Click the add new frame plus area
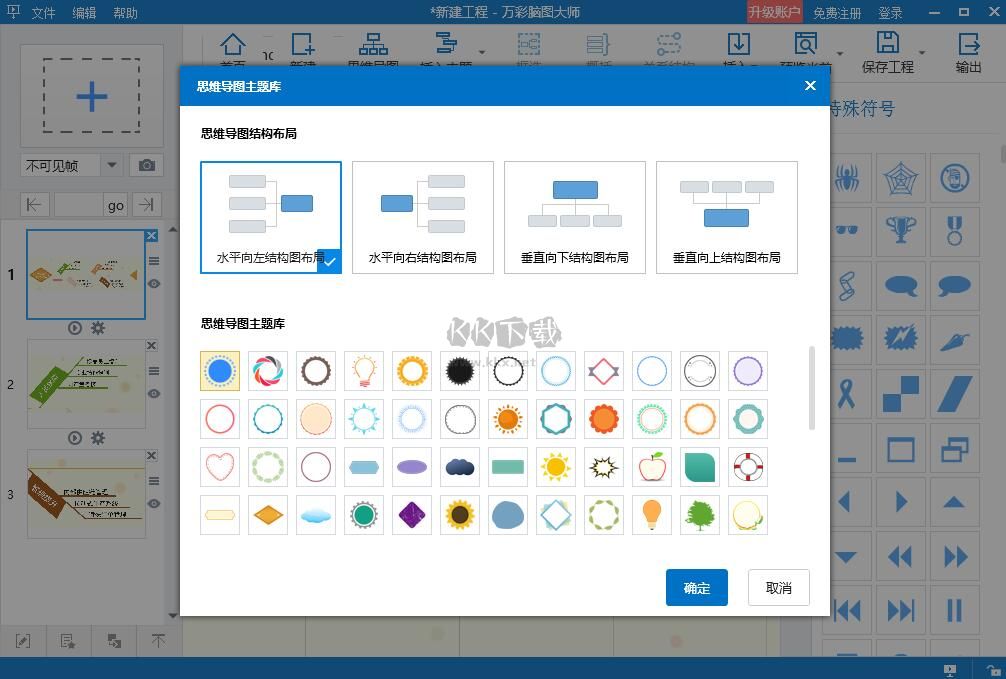The width and height of the screenshot is (1006, 679). [x=91, y=96]
